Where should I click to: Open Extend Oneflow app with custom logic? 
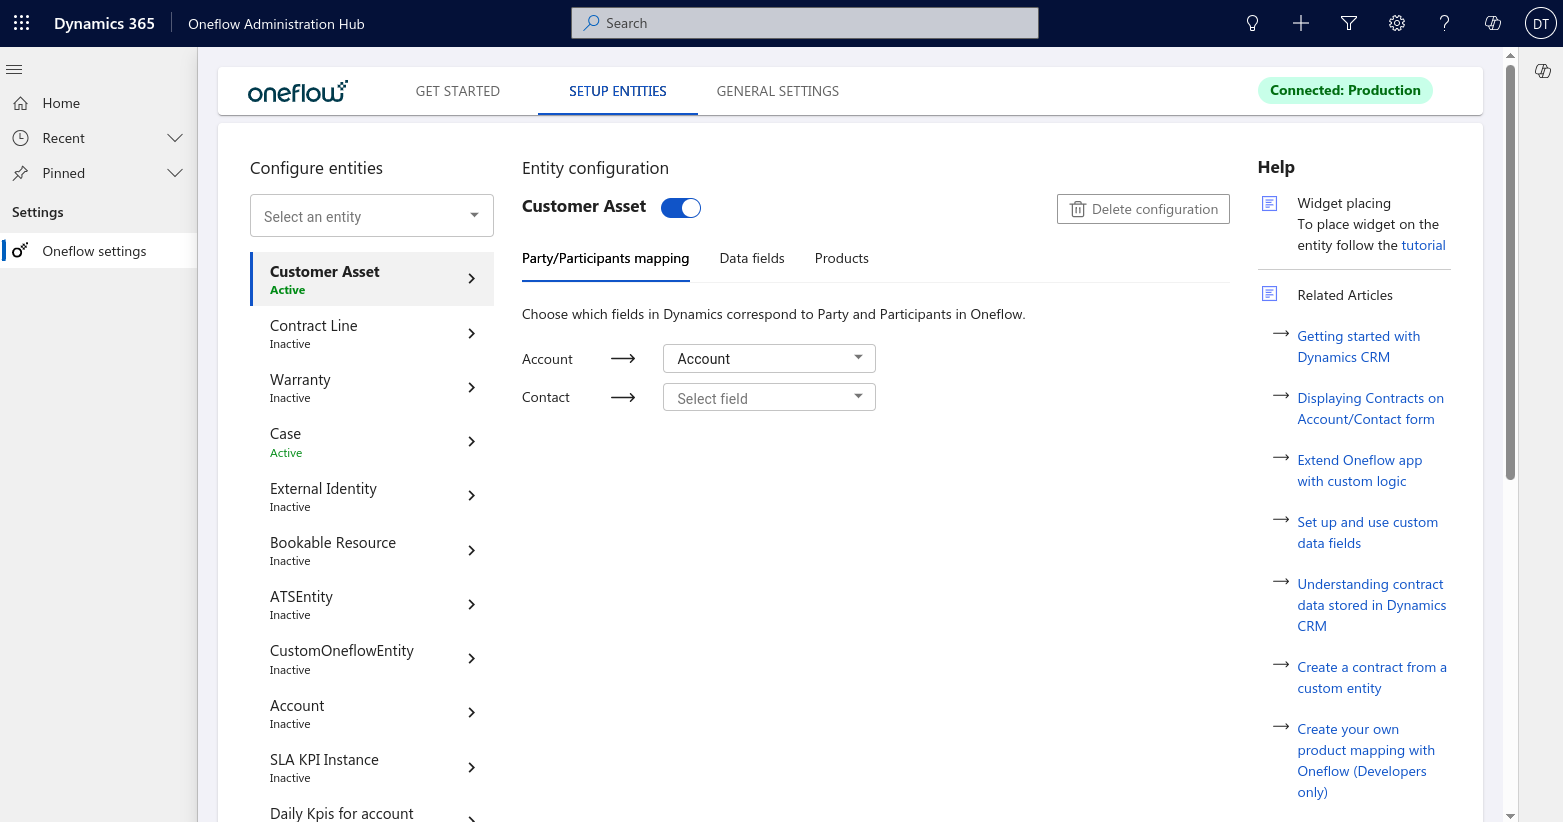[x=1360, y=471]
